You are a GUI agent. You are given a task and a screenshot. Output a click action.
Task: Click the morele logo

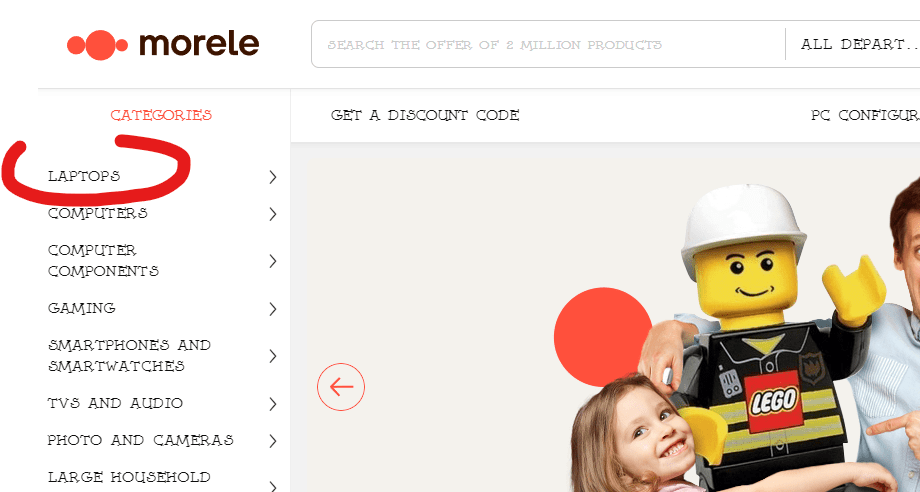point(163,45)
